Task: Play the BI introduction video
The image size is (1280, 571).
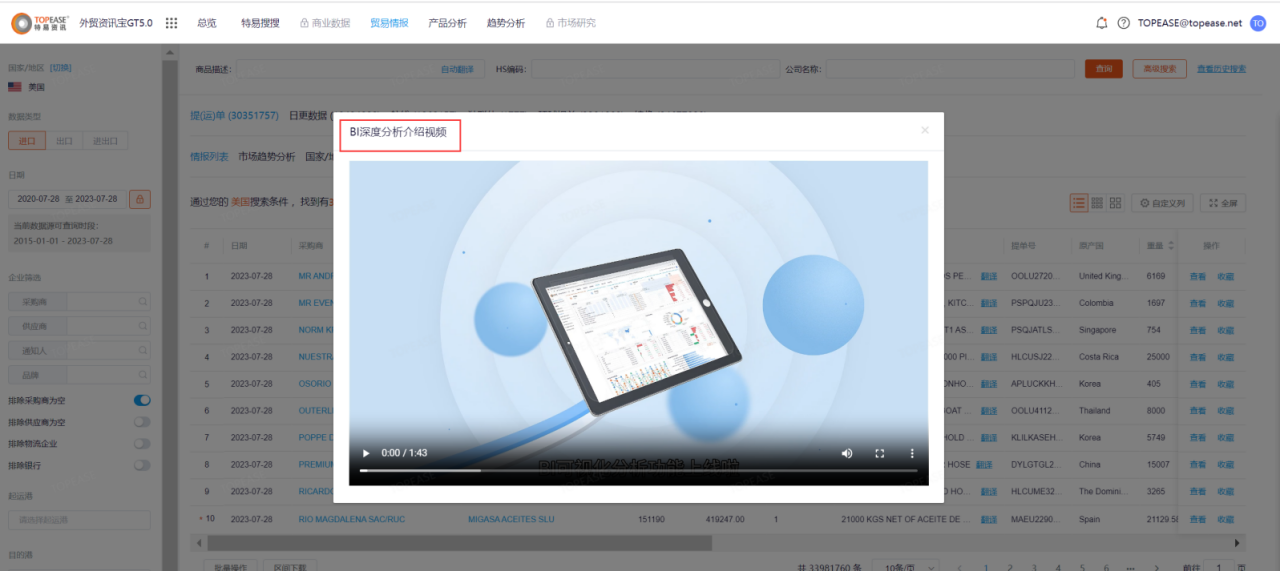Action: click(365, 453)
